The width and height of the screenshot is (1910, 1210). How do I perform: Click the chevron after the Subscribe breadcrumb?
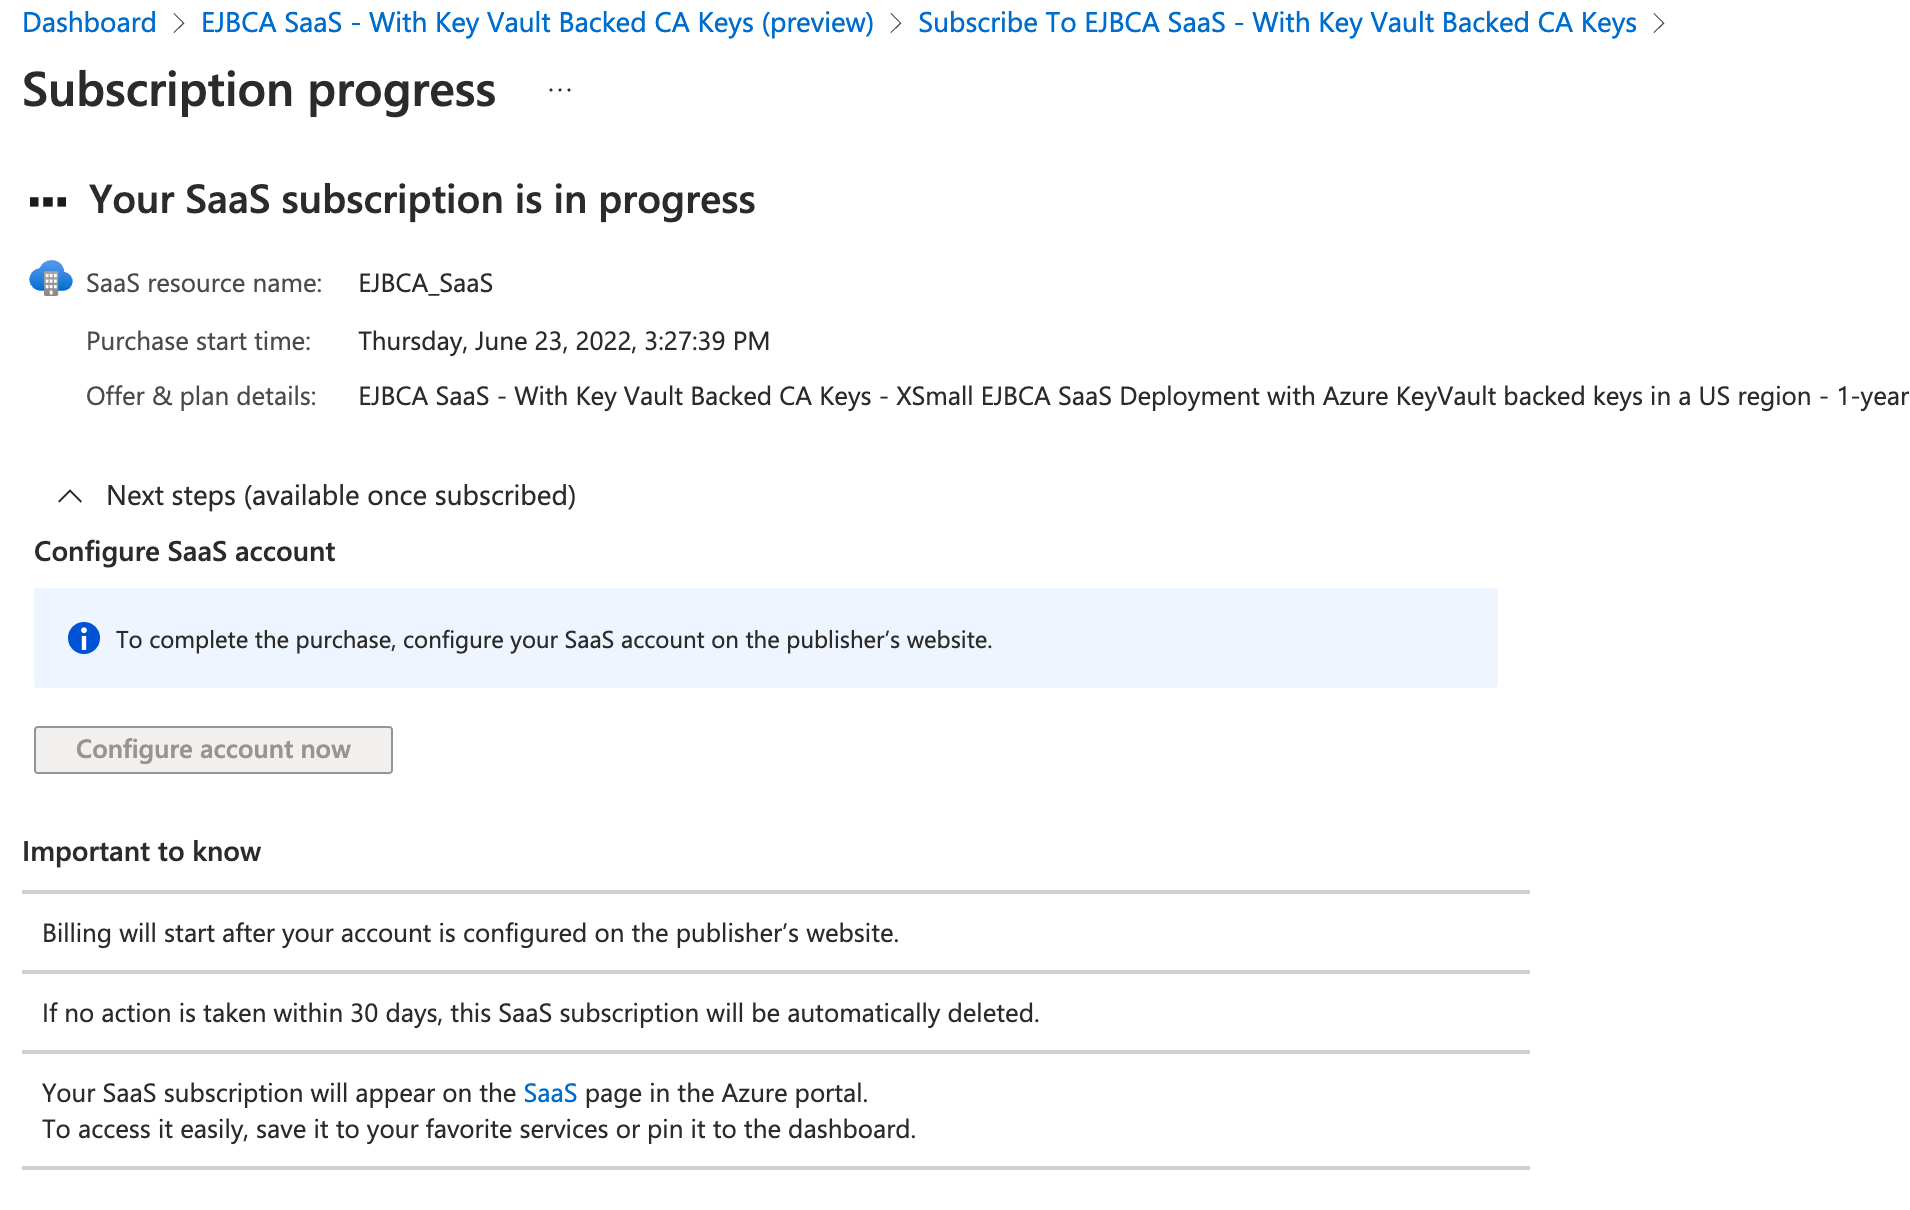(x=1659, y=22)
